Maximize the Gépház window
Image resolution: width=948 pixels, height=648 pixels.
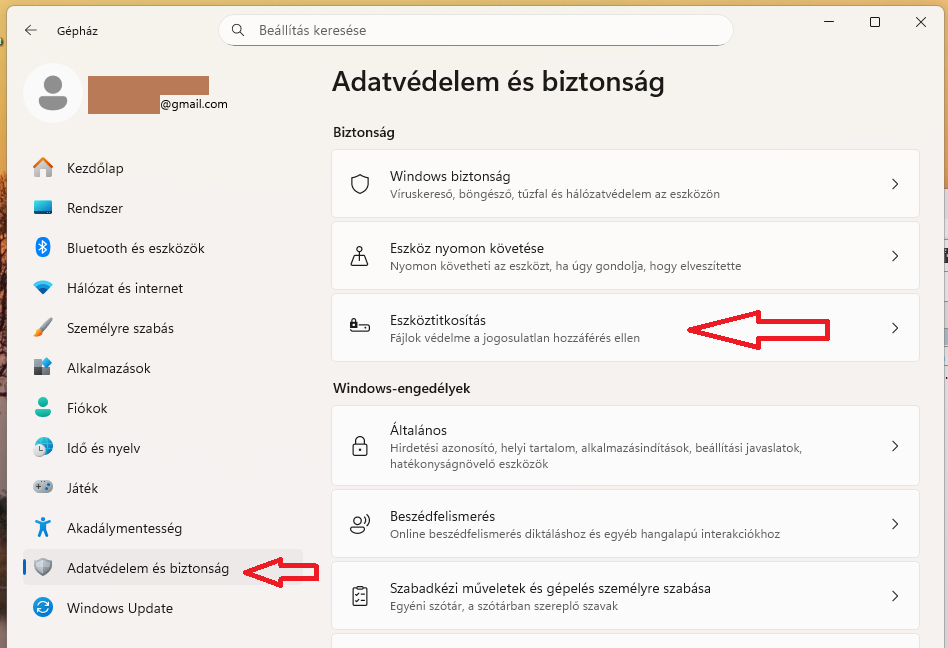(875, 22)
